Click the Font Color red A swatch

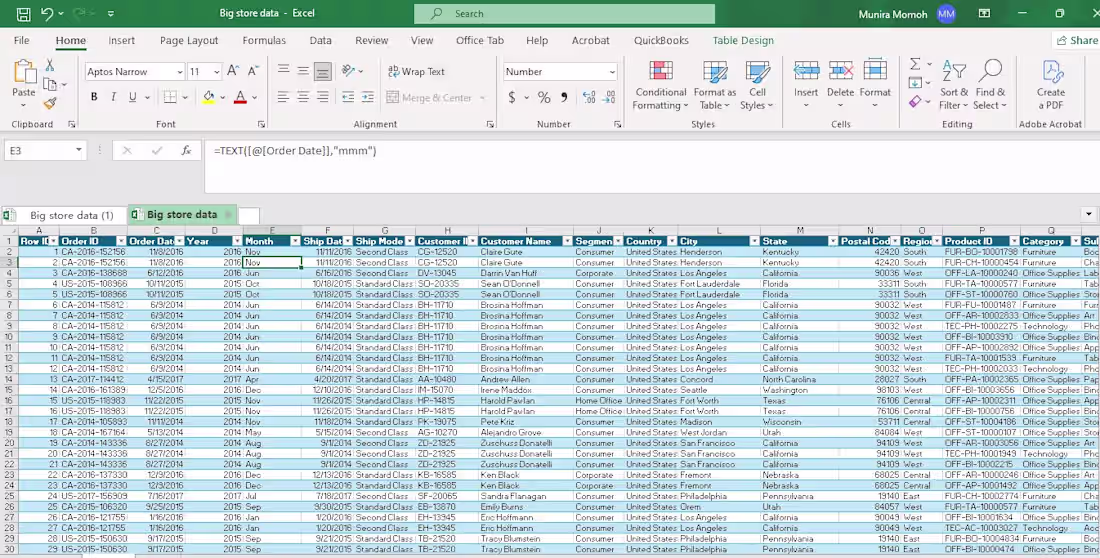tap(240, 97)
